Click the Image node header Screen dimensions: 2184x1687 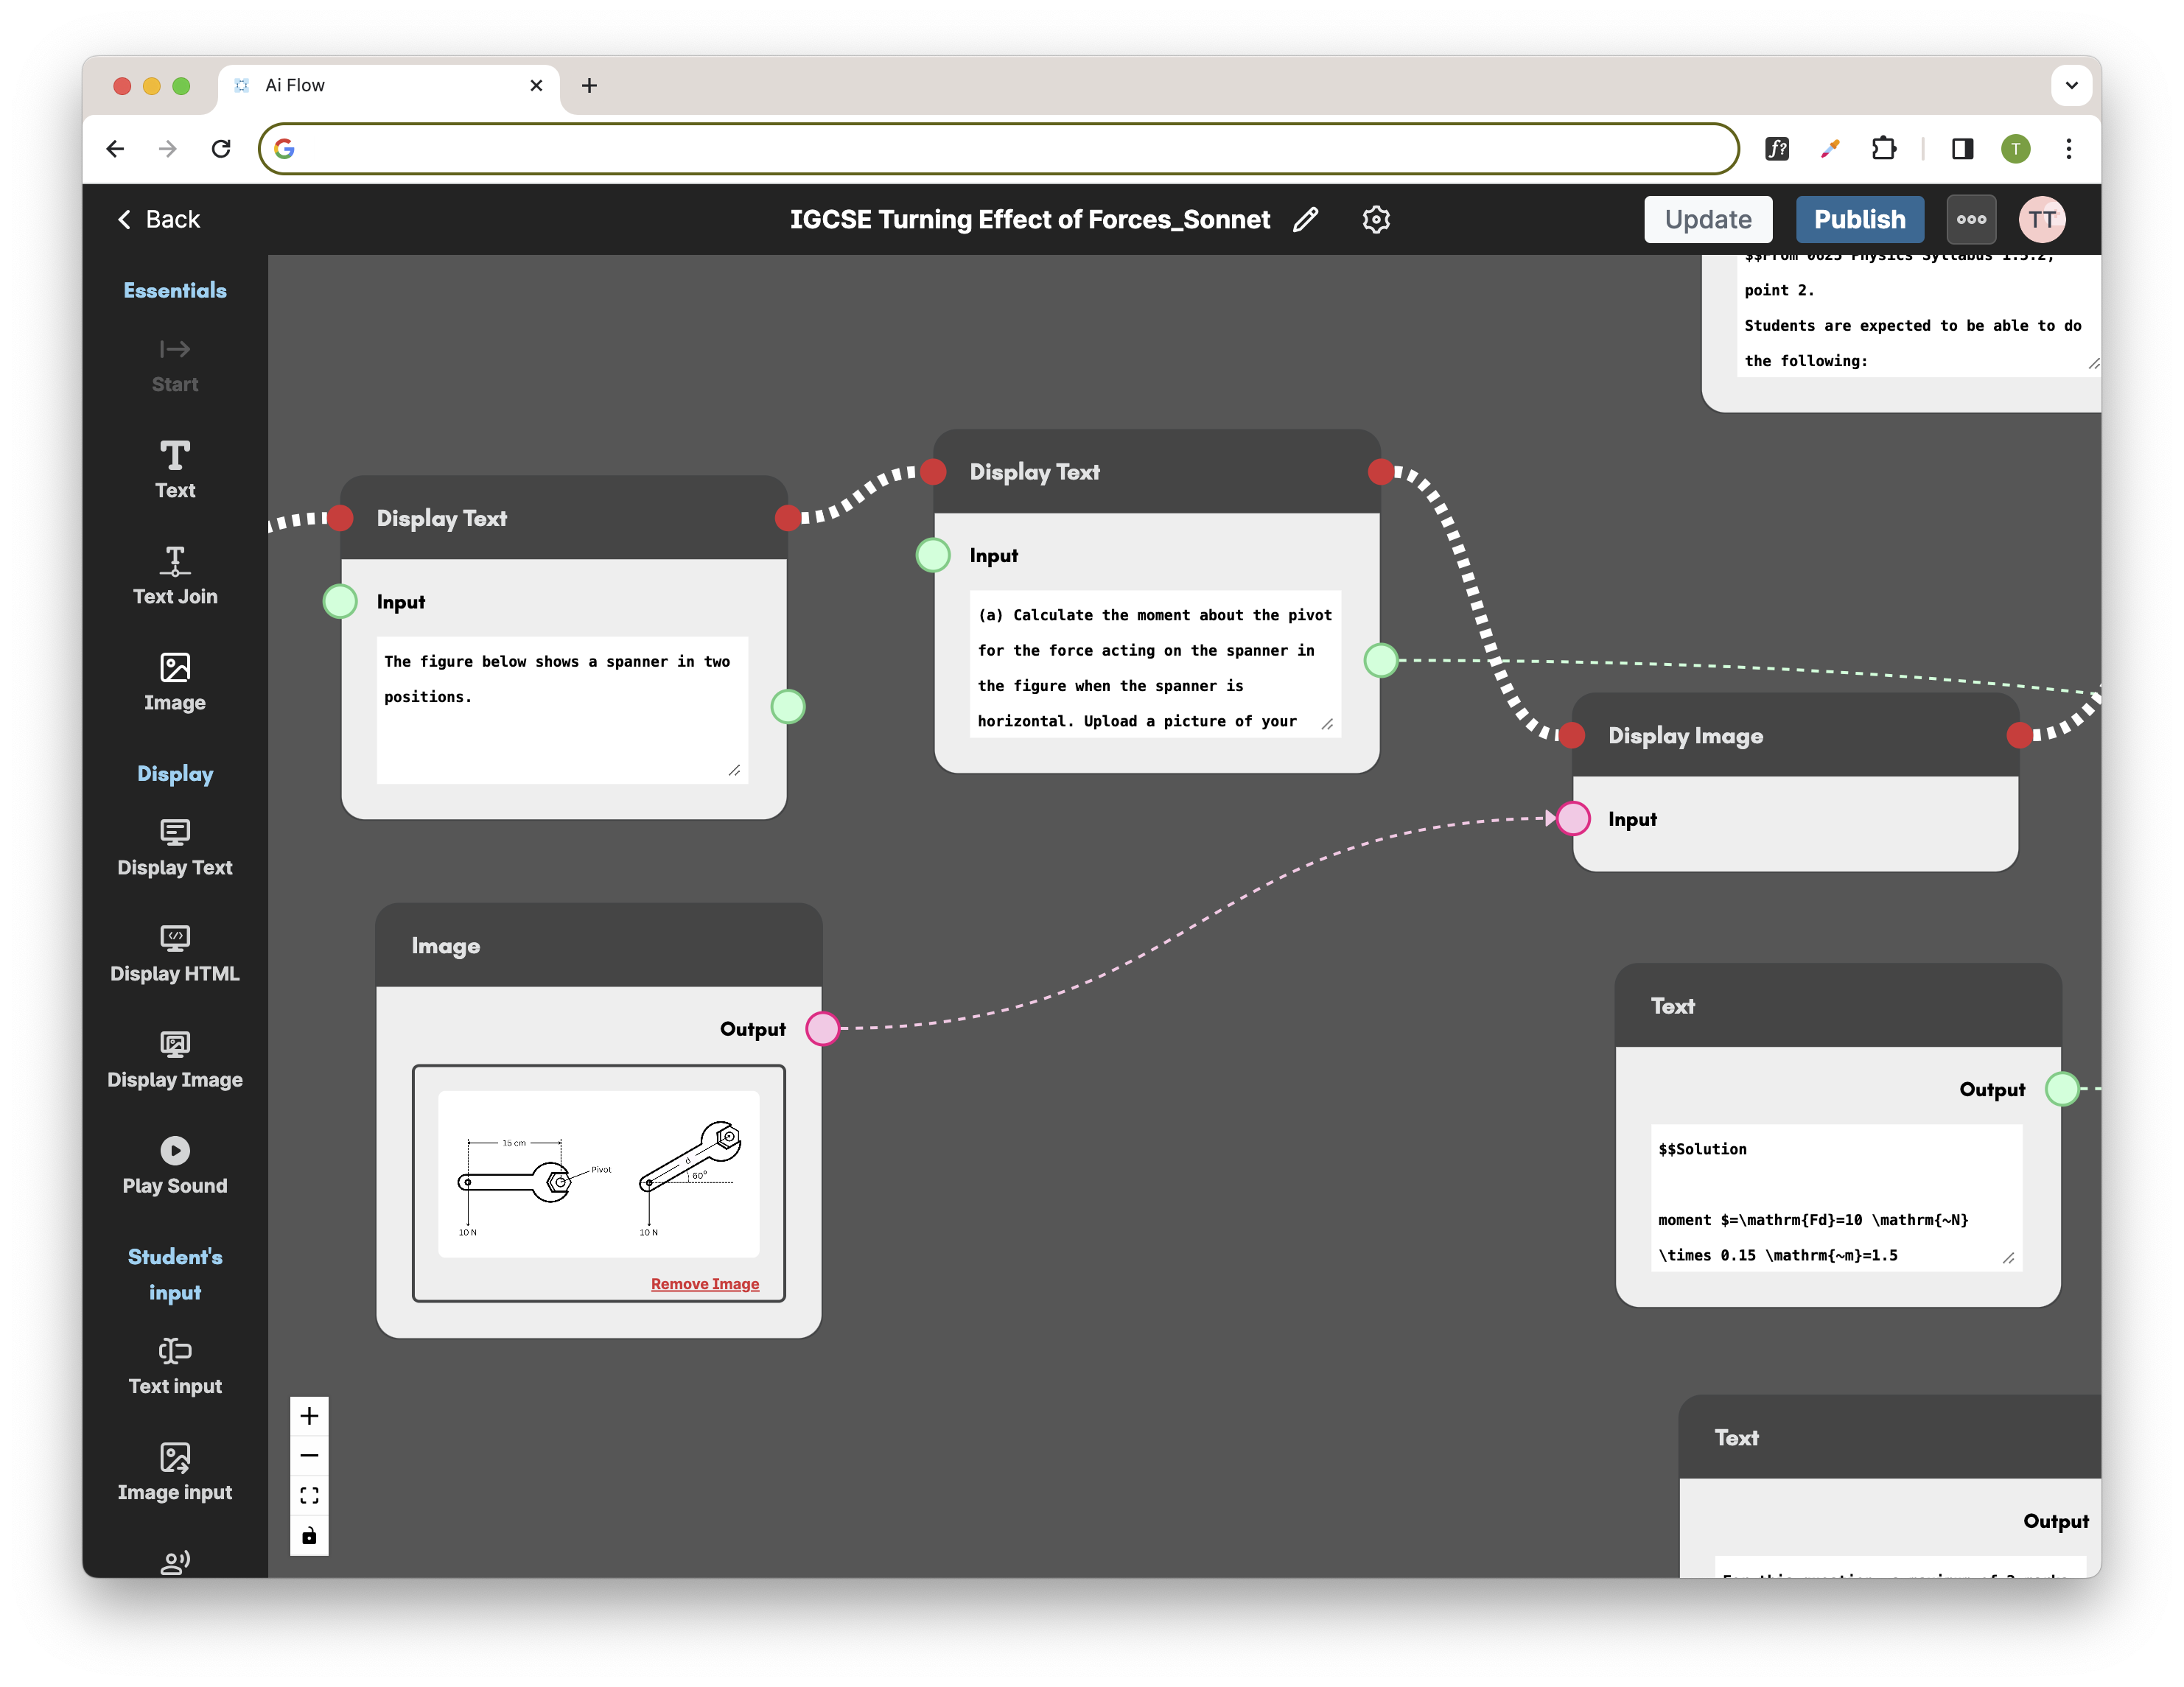(x=598, y=945)
